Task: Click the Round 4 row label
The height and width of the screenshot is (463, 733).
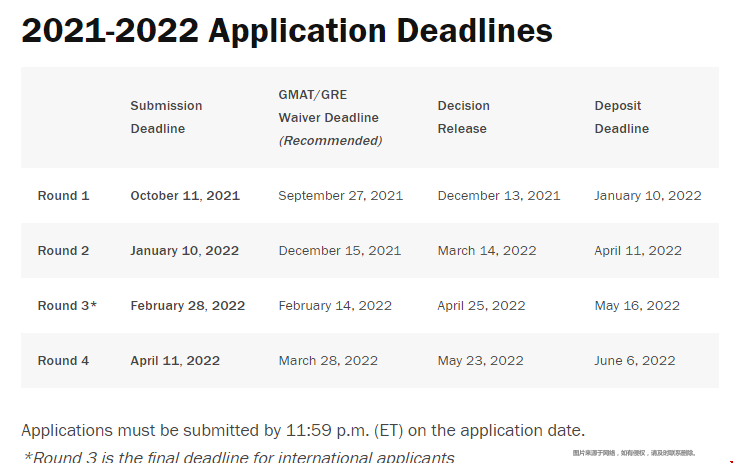Action: pyautogui.click(x=63, y=361)
